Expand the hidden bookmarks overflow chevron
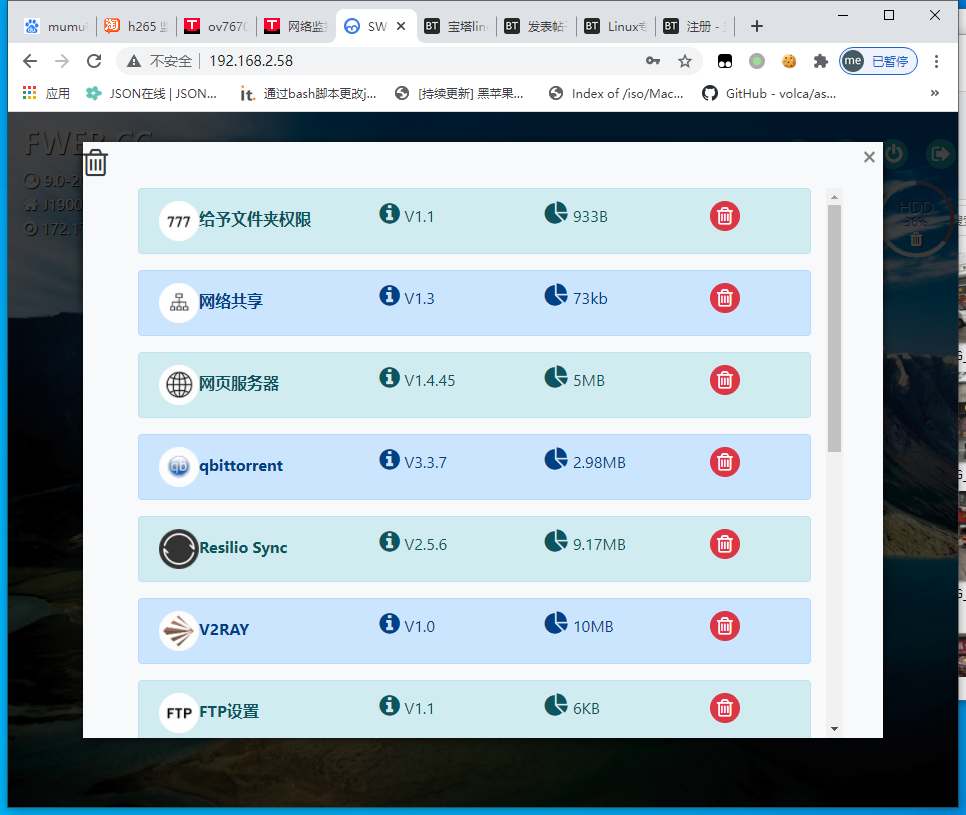This screenshot has height=815, width=966. (x=935, y=93)
